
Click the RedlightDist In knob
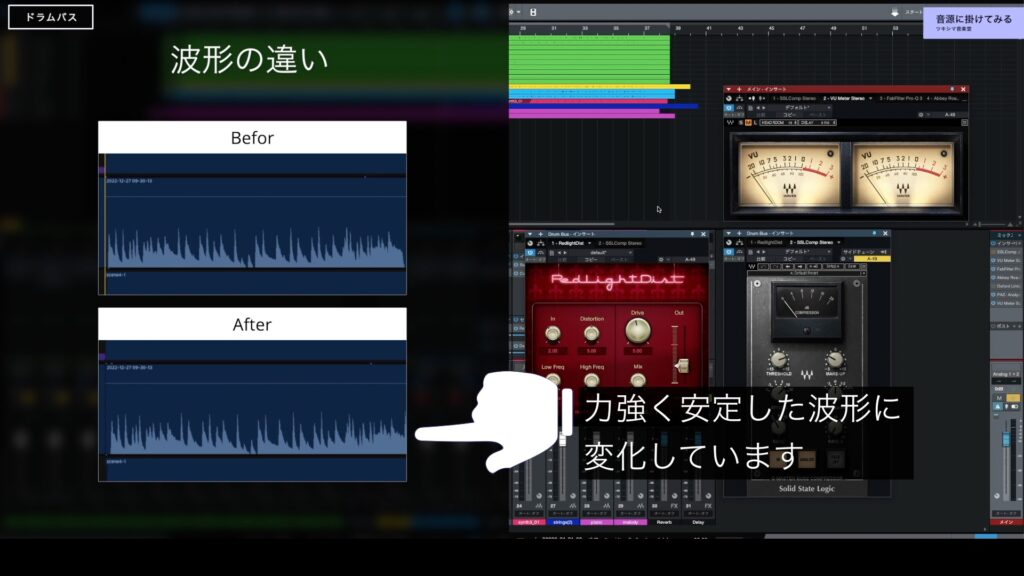(552, 334)
